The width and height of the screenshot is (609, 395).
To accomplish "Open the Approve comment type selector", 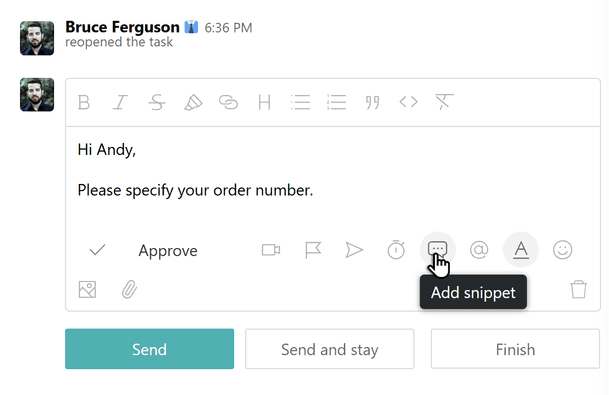I will (143, 251).
